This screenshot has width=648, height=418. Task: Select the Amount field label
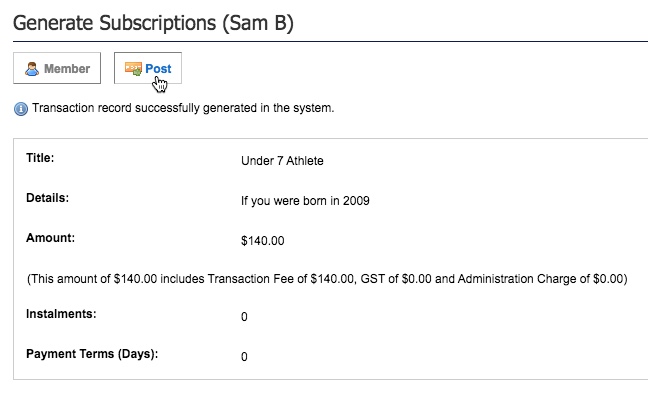(48, 238)
